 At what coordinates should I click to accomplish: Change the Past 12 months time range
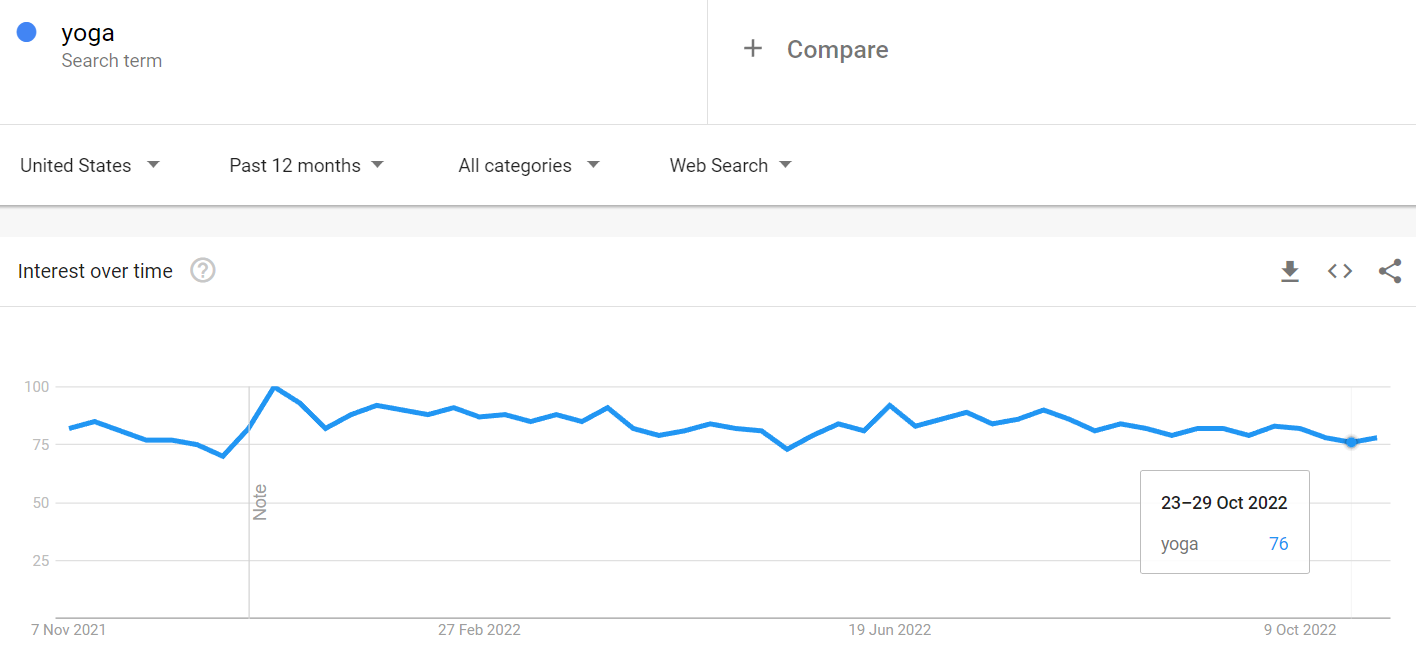306,165
